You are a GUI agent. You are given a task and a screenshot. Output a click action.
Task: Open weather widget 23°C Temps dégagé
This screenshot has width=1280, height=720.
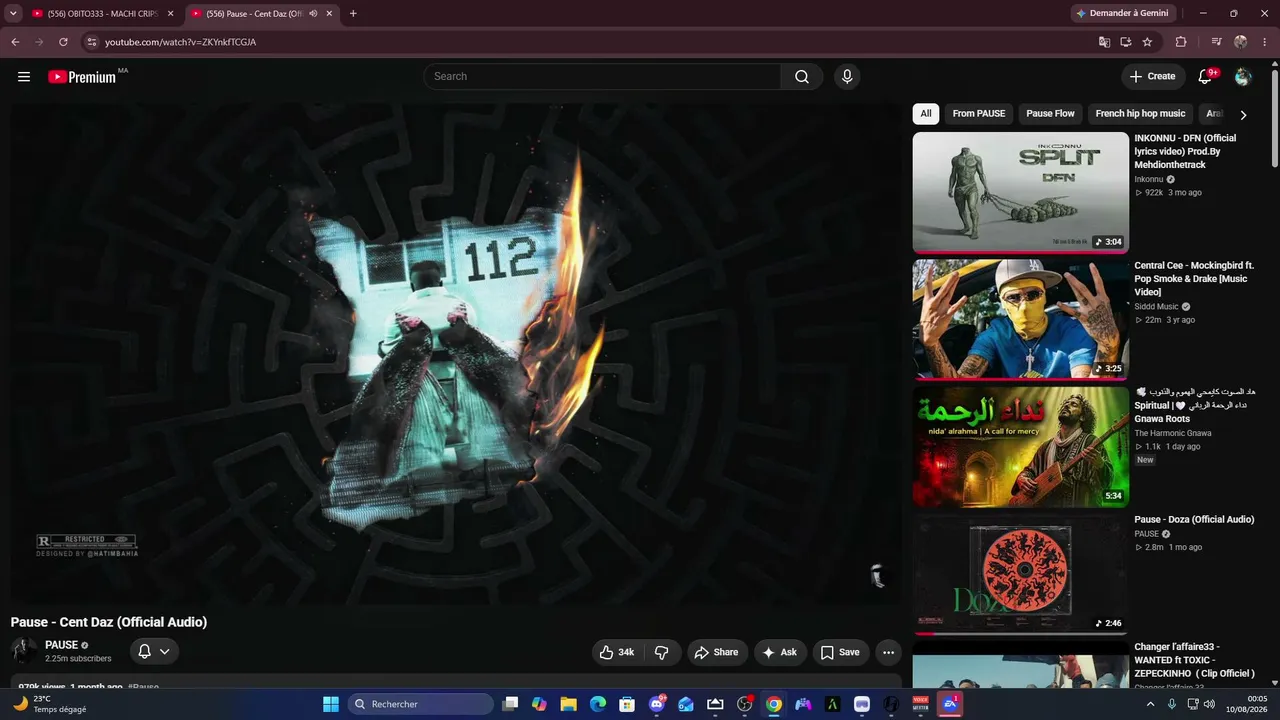50,704
